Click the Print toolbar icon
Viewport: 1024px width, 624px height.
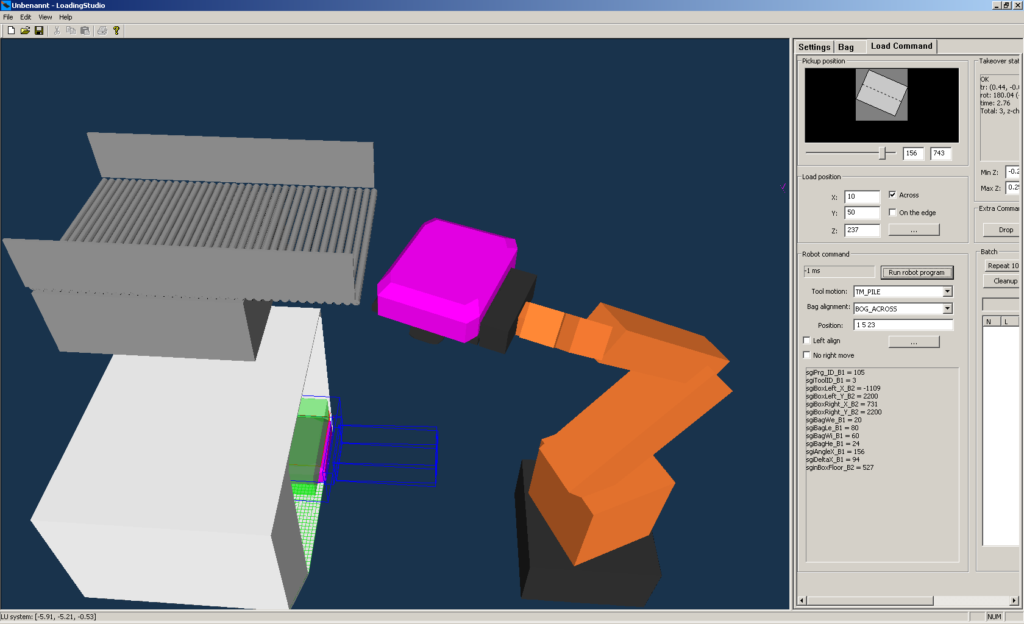click(x=102, y=31)
